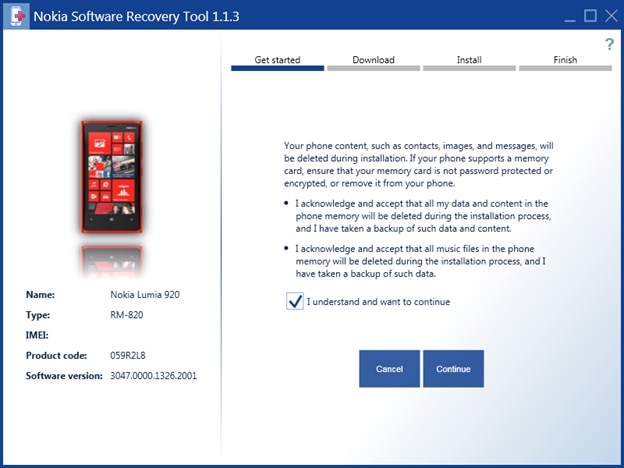Click the type value RM-820
This screenshot has width=624, height=468.
pyautogui.click(x=127, y=315)
